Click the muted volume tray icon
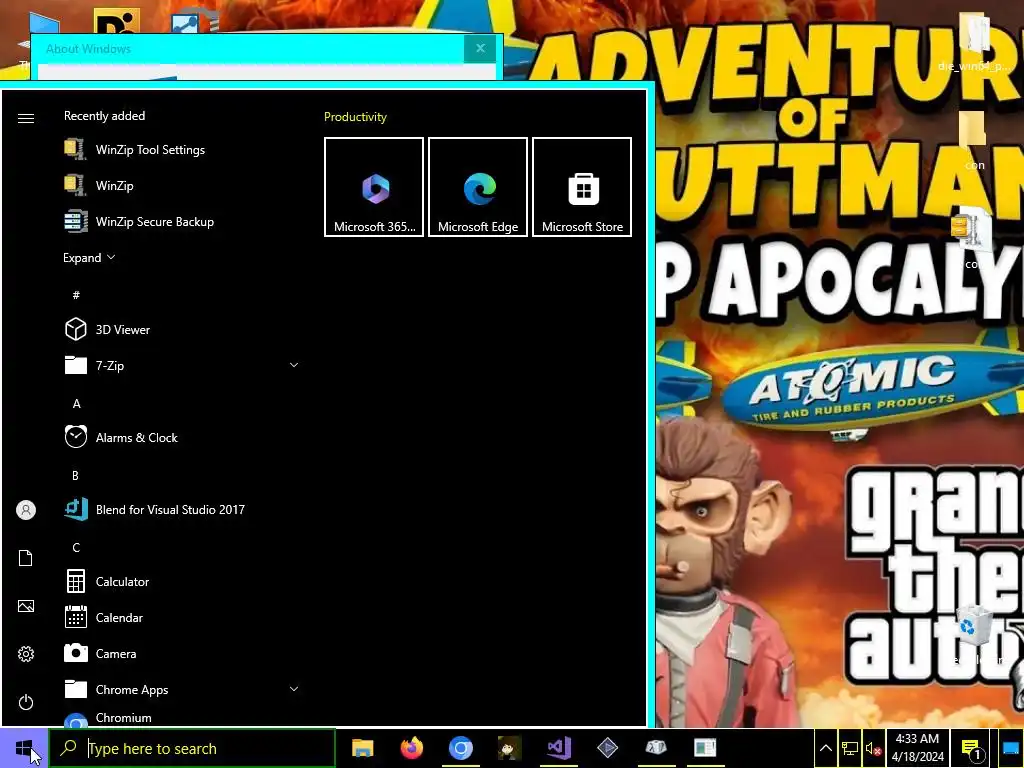 tap(873, 748)
